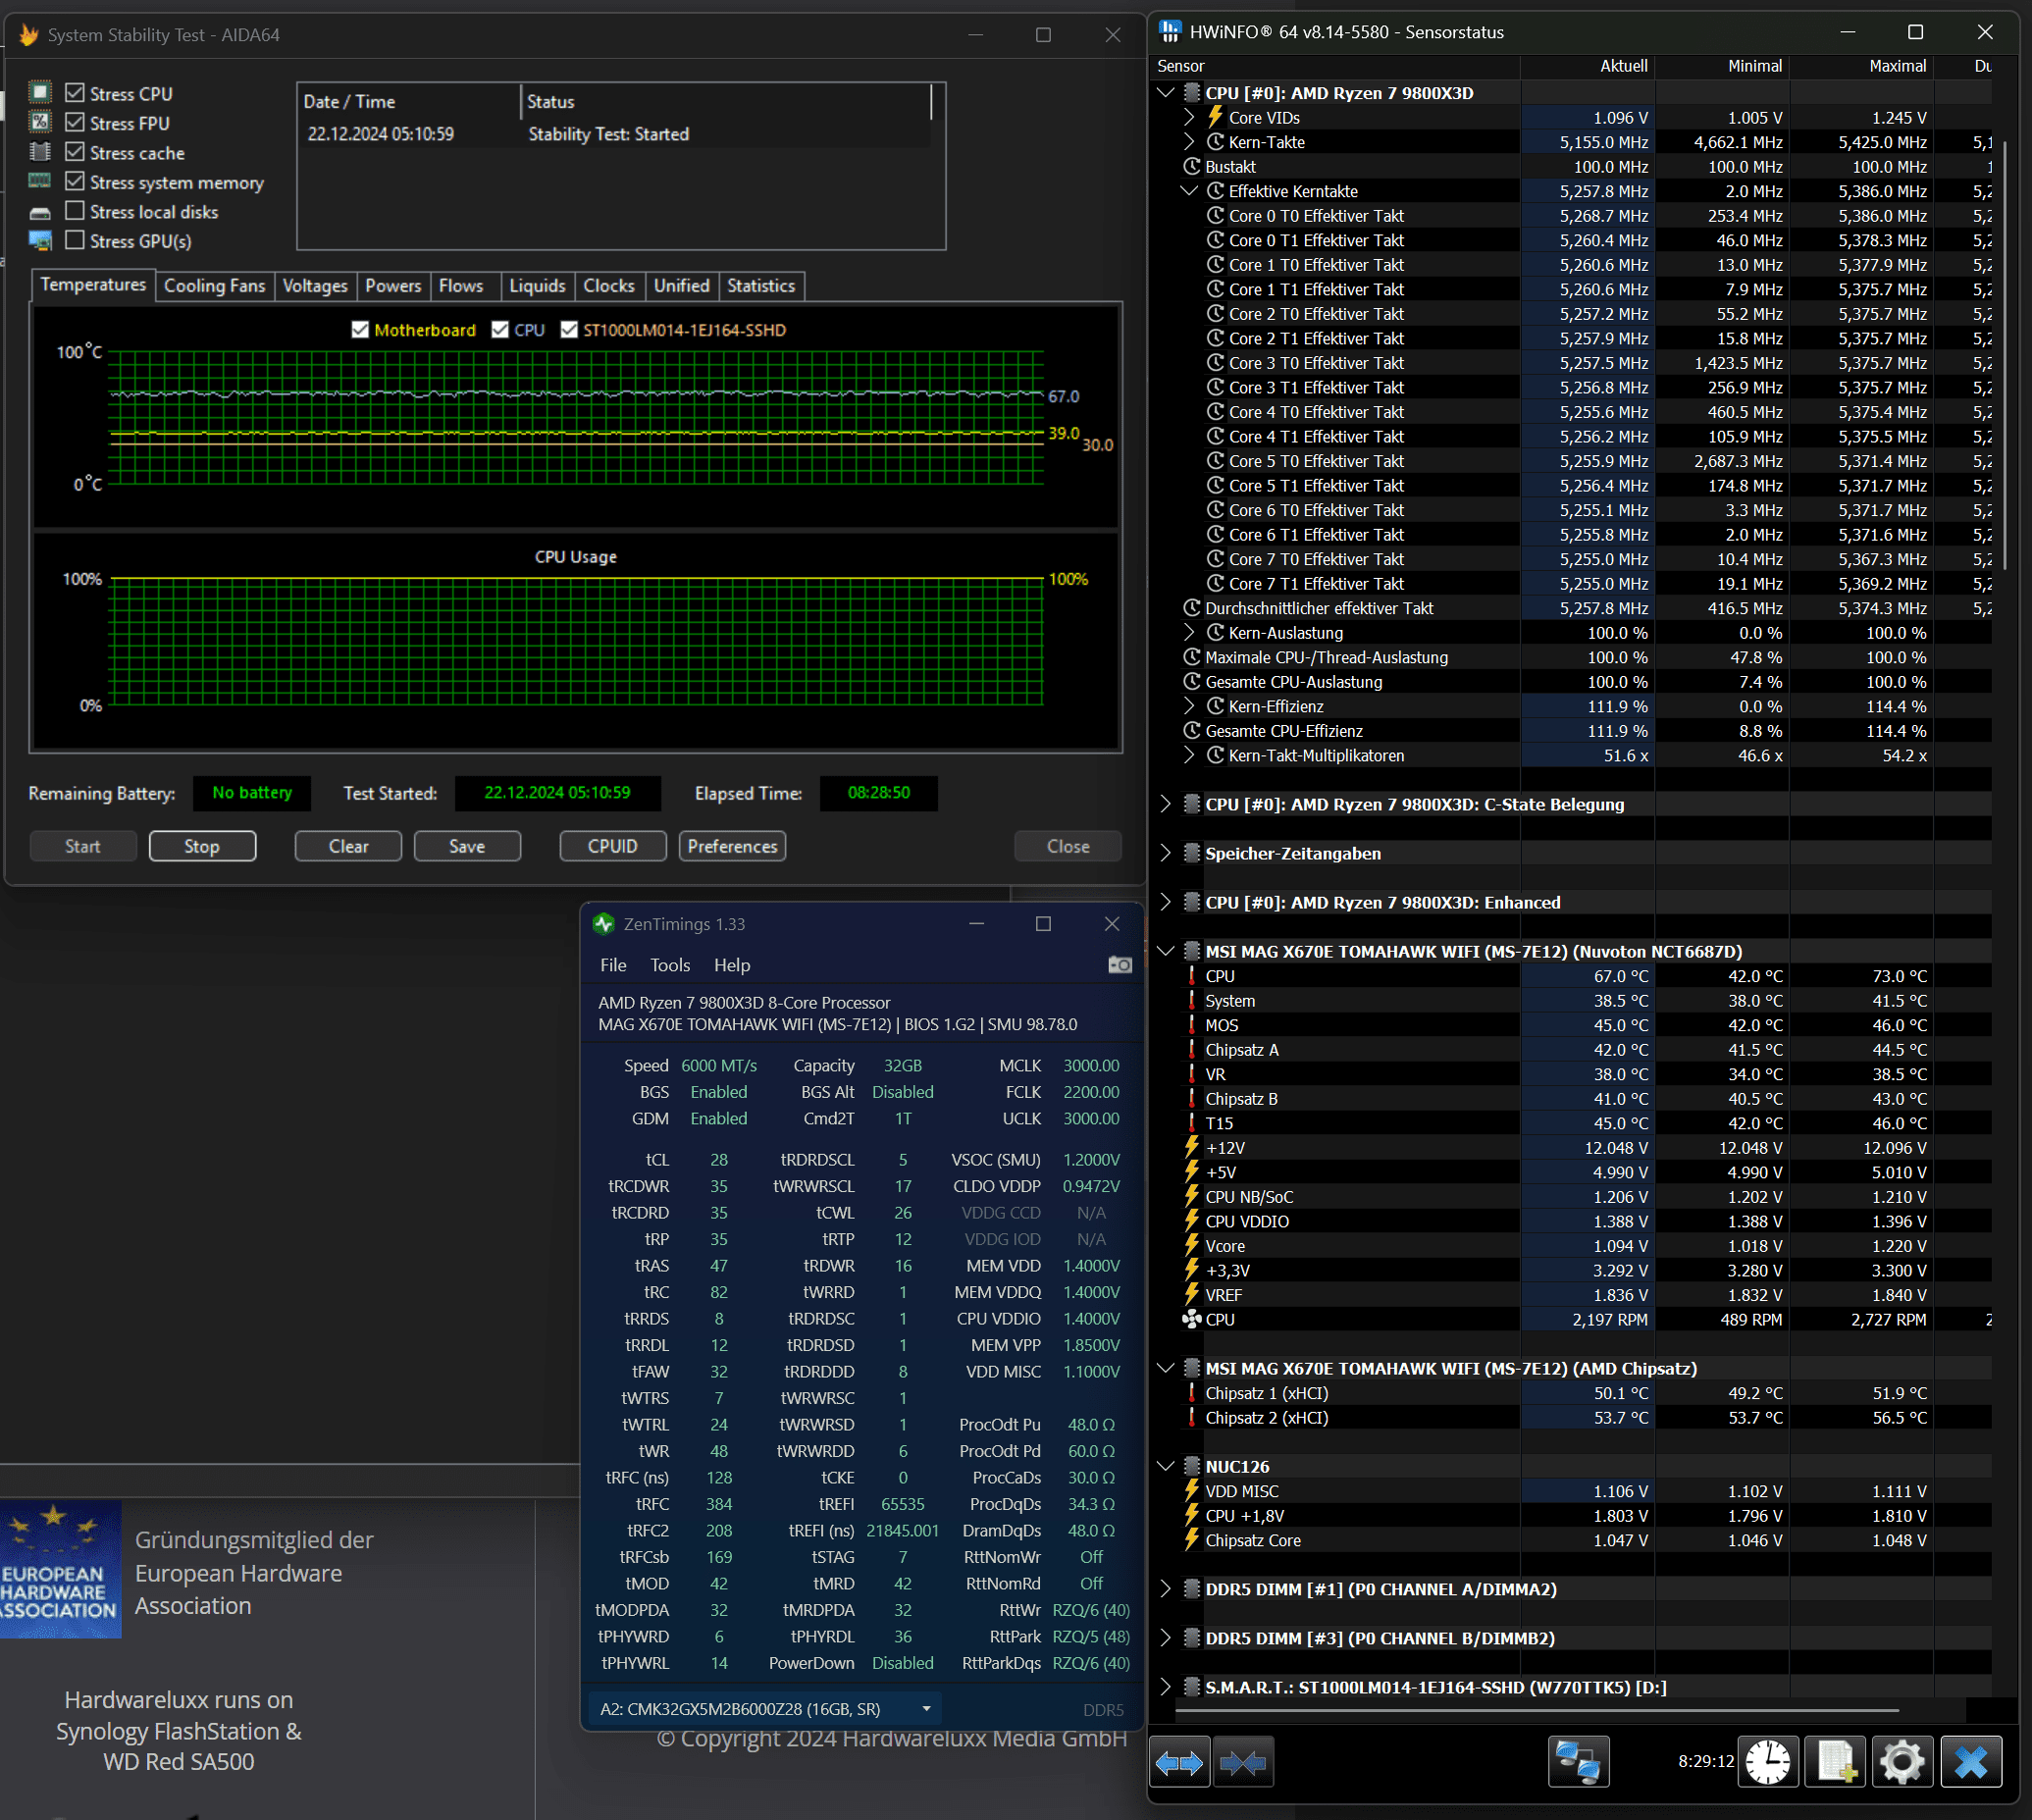Expand Kern-Takte row
2032x1820 pixels.
click(1189, 142)
